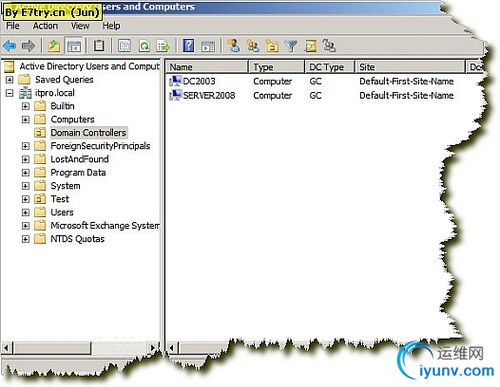Select the LostAndFound container
This screenshot has height=387, width=500.
[79, 159]
